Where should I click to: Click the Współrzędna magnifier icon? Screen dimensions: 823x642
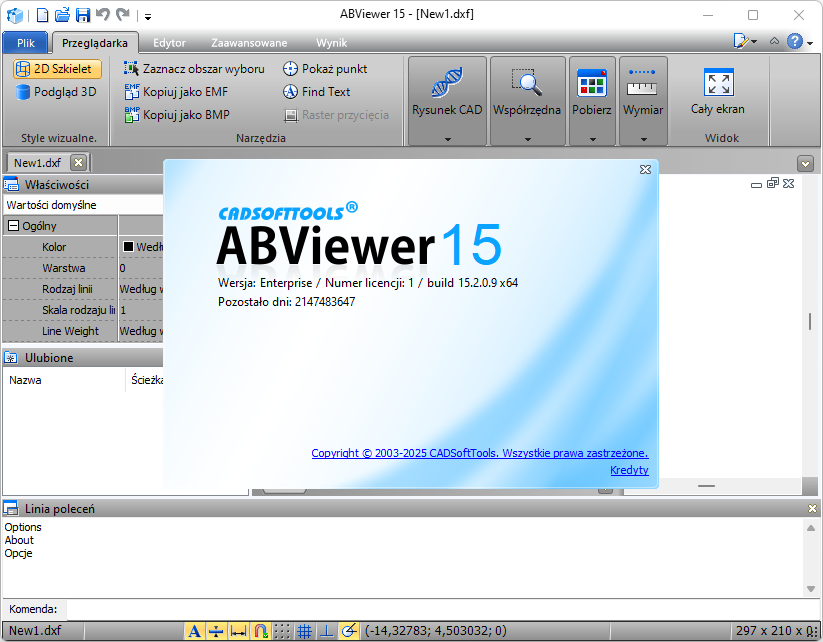[x=527, y=82]
